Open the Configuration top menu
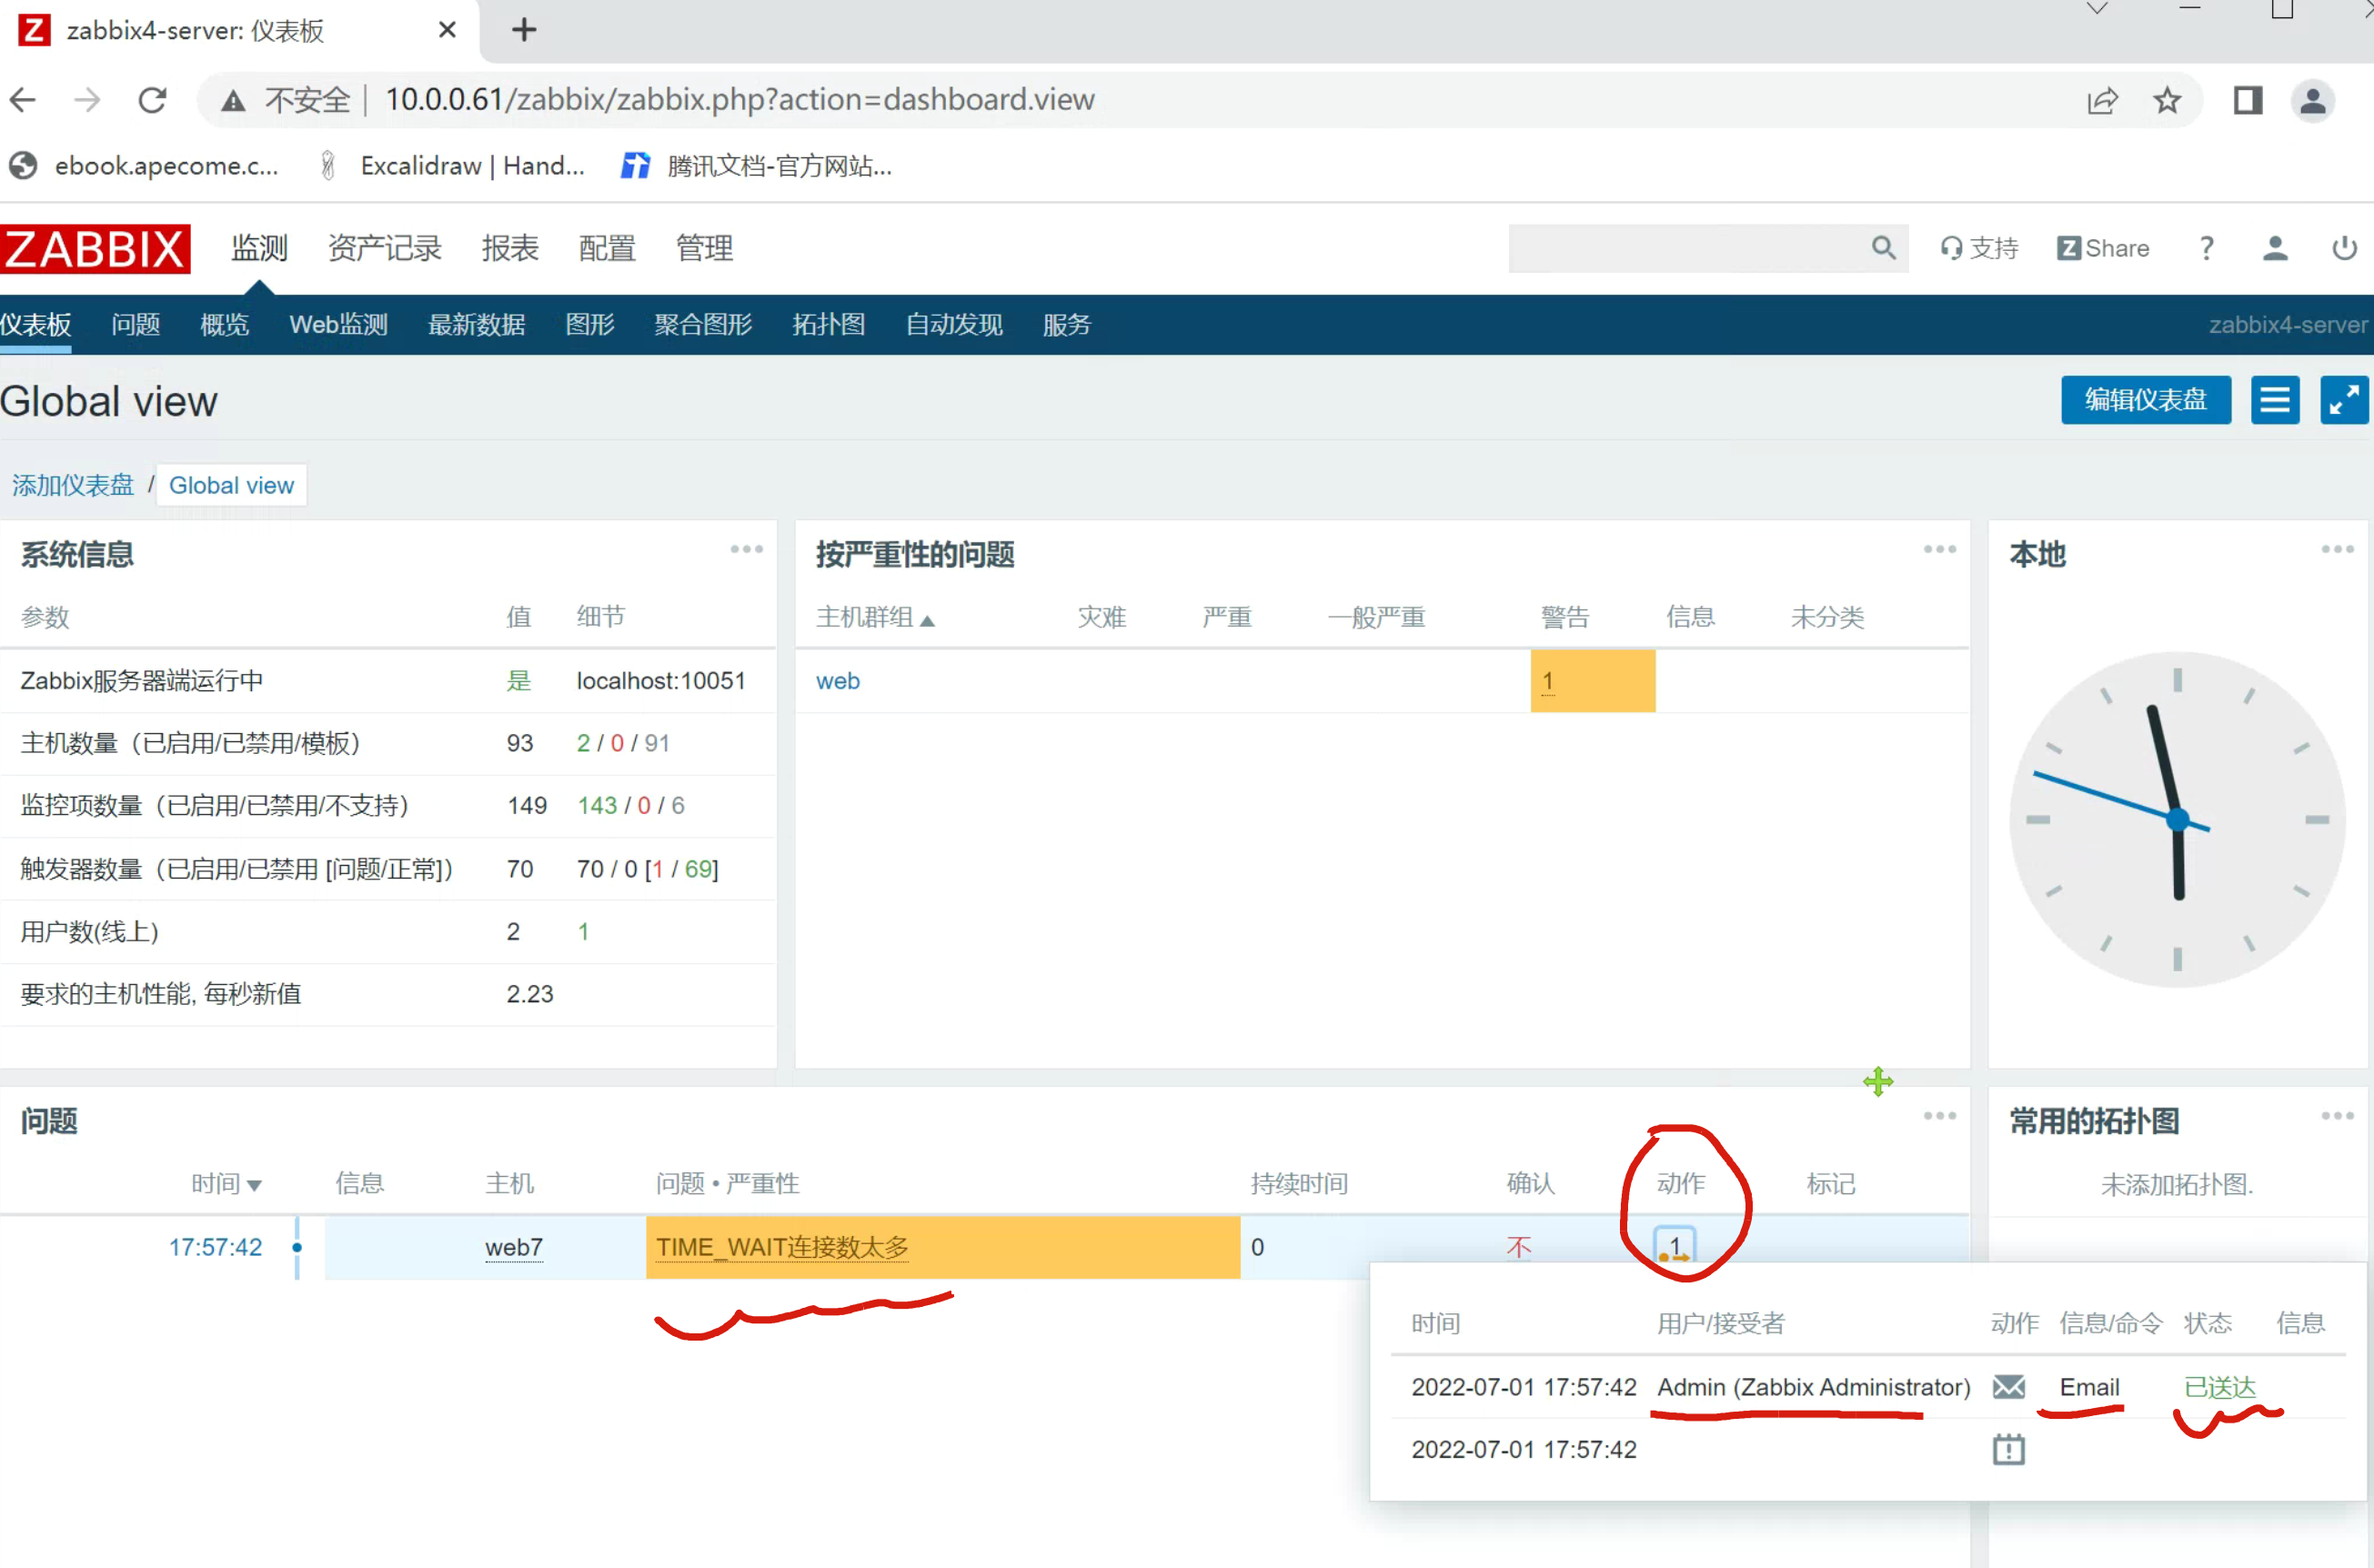Screen dimensions: 2374x1568 click(606, 248)
